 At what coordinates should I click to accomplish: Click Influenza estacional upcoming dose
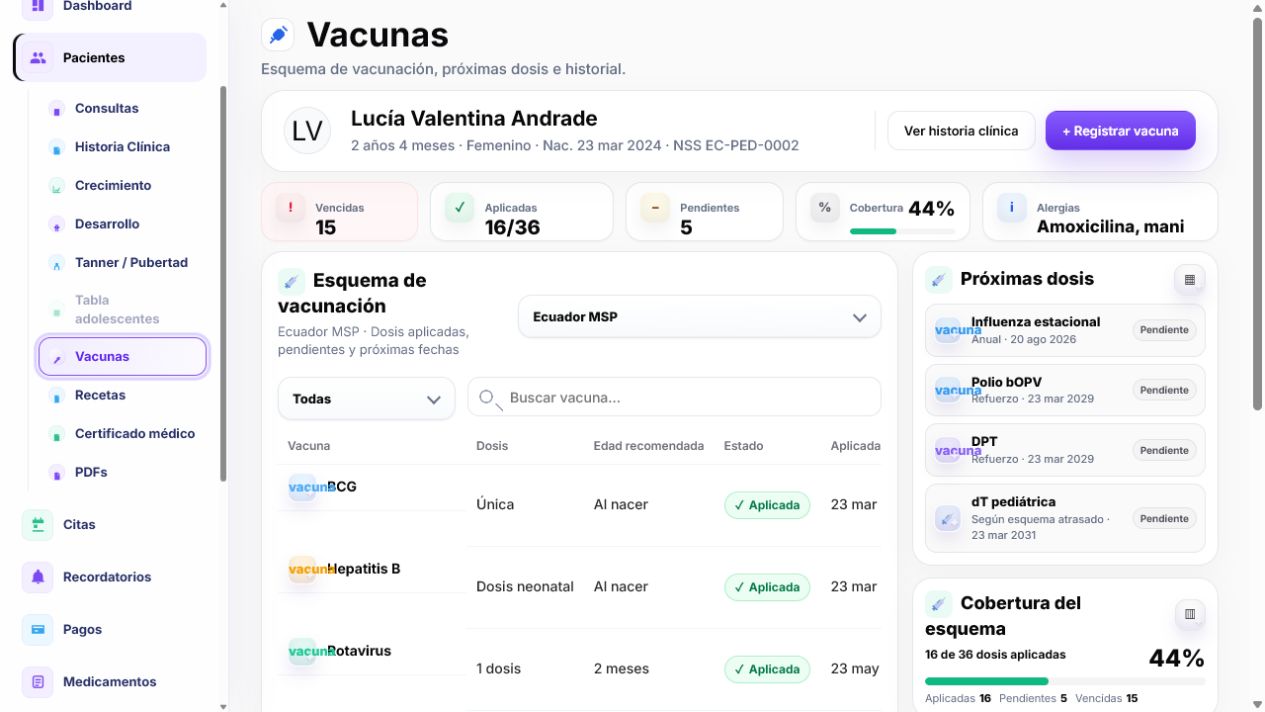(1065, 330)
